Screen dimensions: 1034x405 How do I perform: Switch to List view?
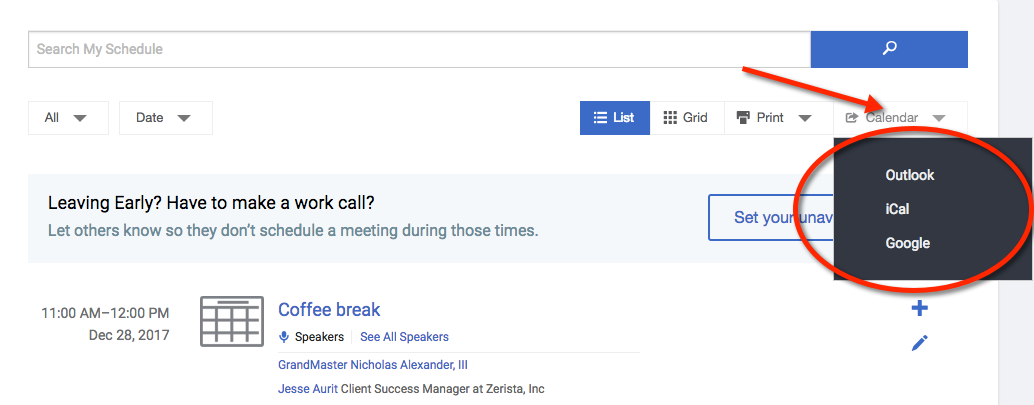pos(615,118)
